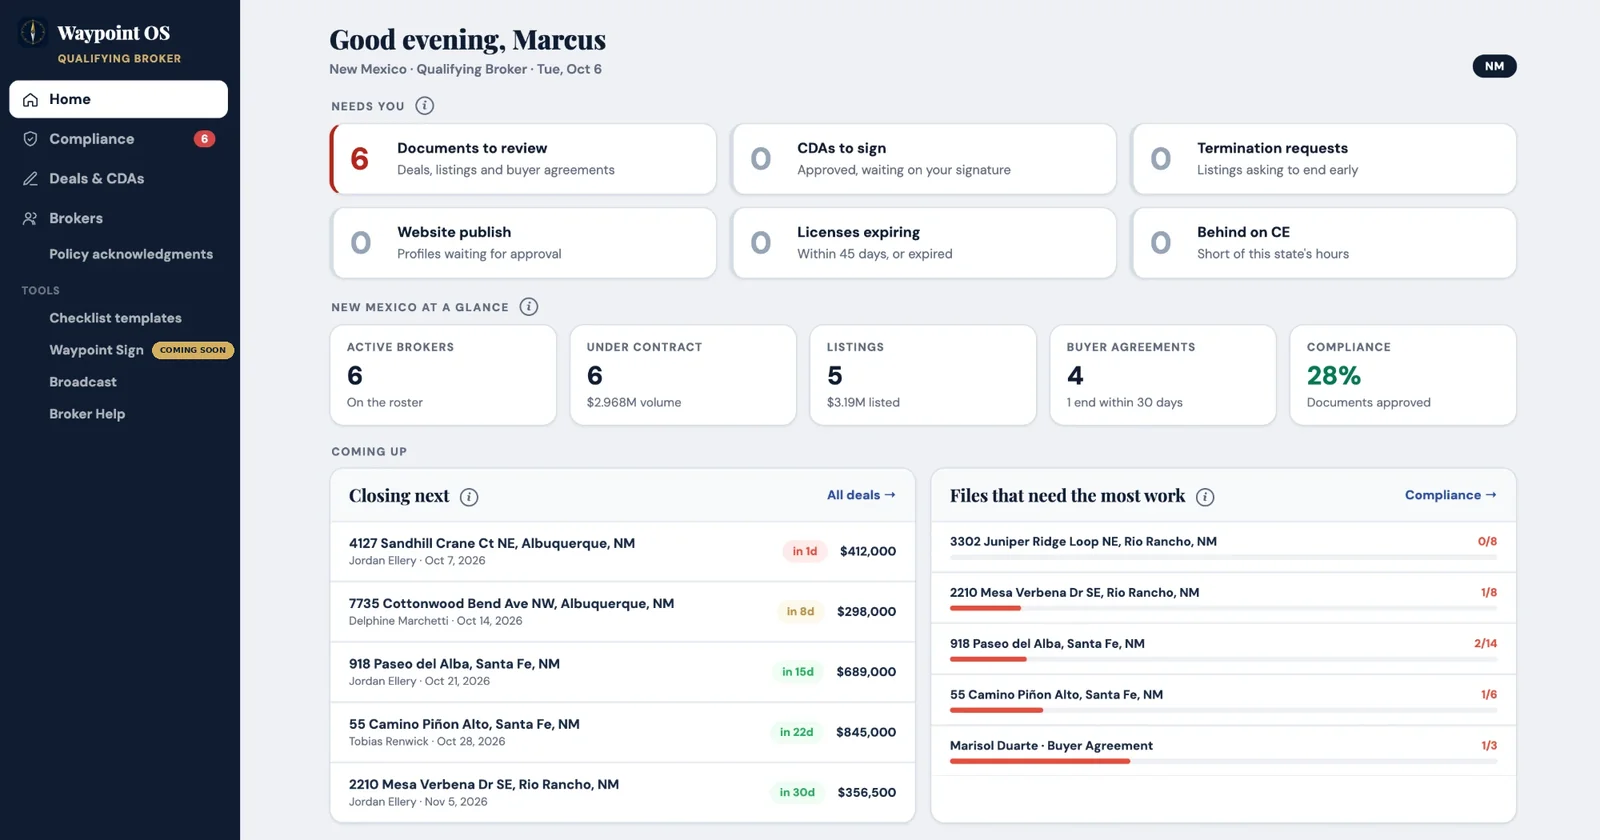Open the Compliance menu item

pos(119,139)
